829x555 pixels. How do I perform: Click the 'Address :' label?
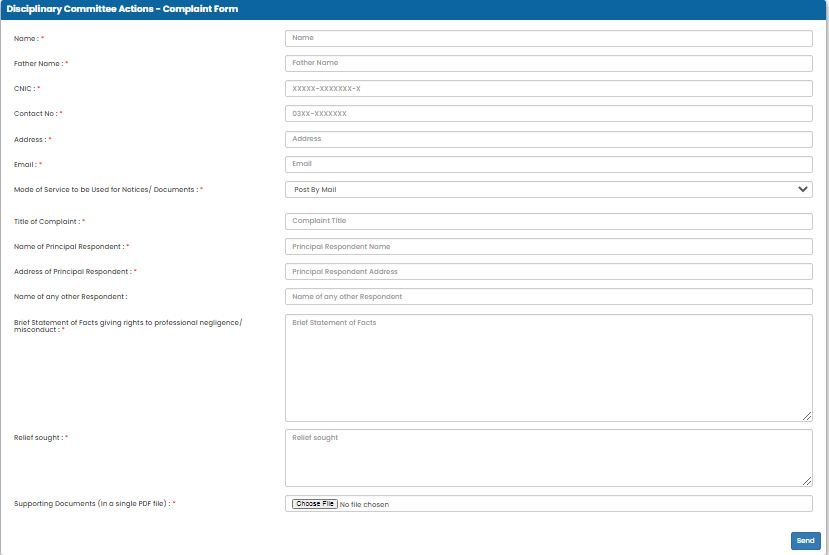tap(32, 140)
